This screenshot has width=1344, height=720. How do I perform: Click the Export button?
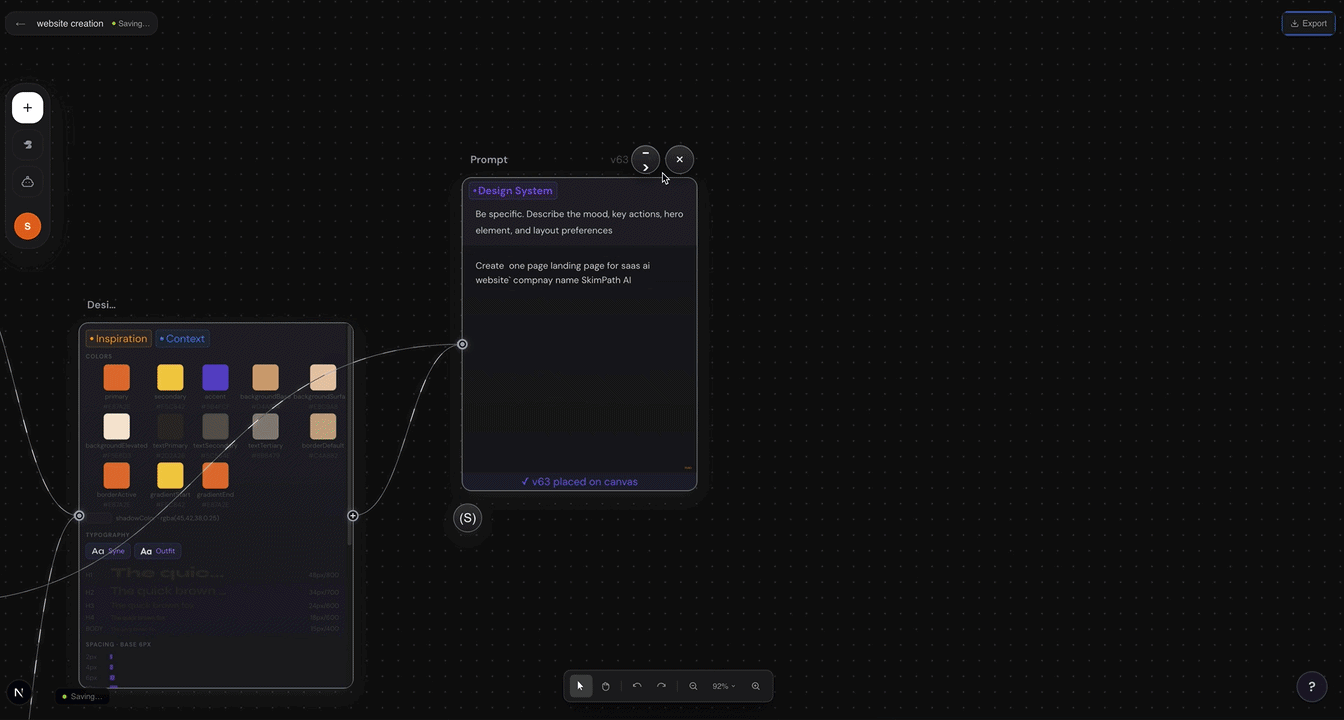point(1308,23)
